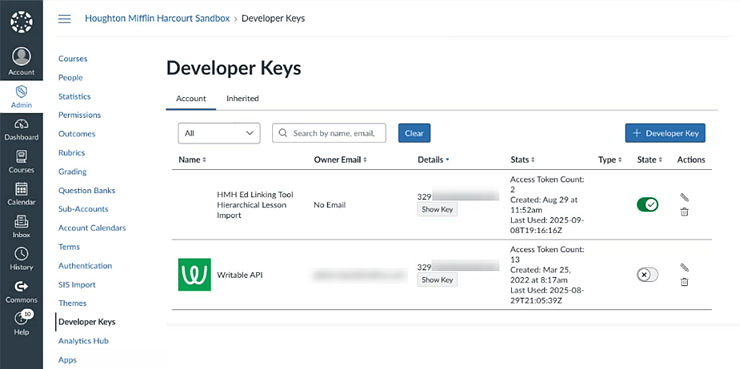Open Question Banks in the admin sidebar
This screenshot has height=369, width=740.
(86, 191)
